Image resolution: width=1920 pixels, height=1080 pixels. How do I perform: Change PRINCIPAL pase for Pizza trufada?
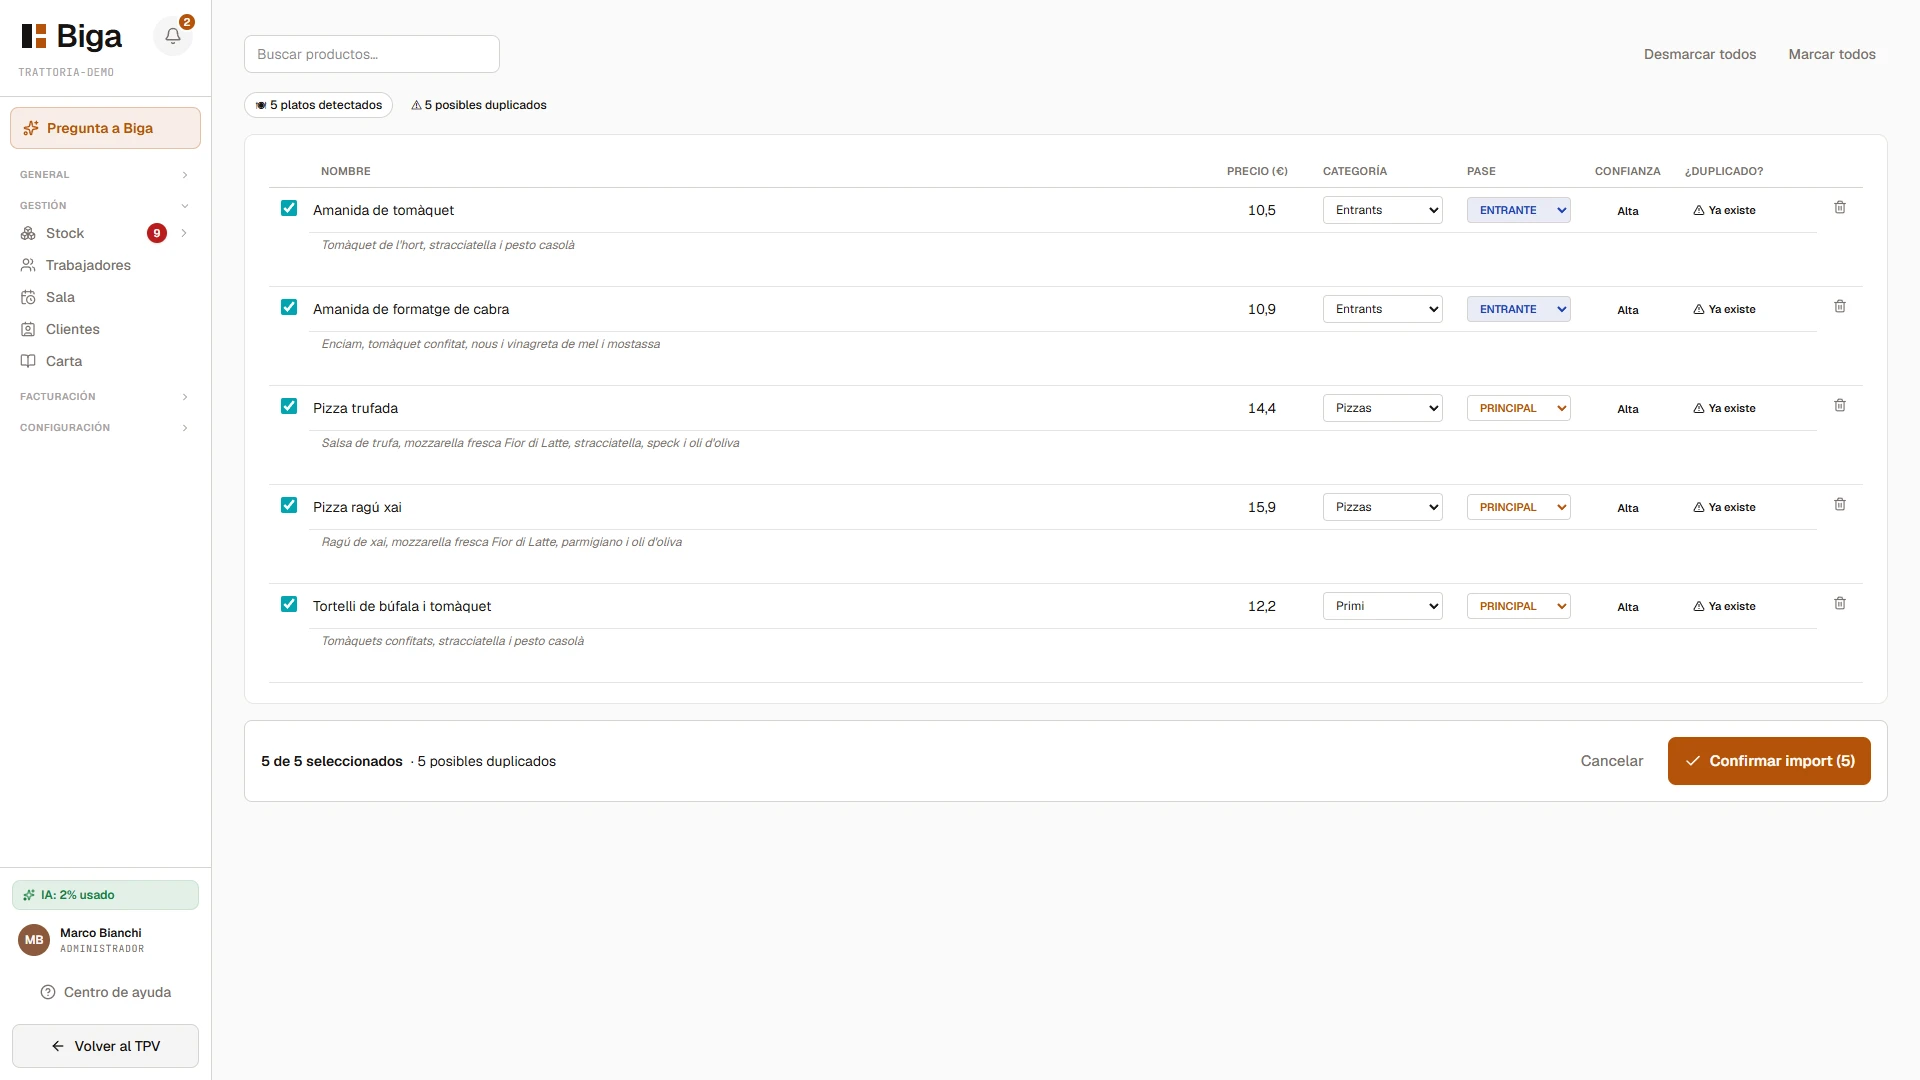pos(1519,408)
